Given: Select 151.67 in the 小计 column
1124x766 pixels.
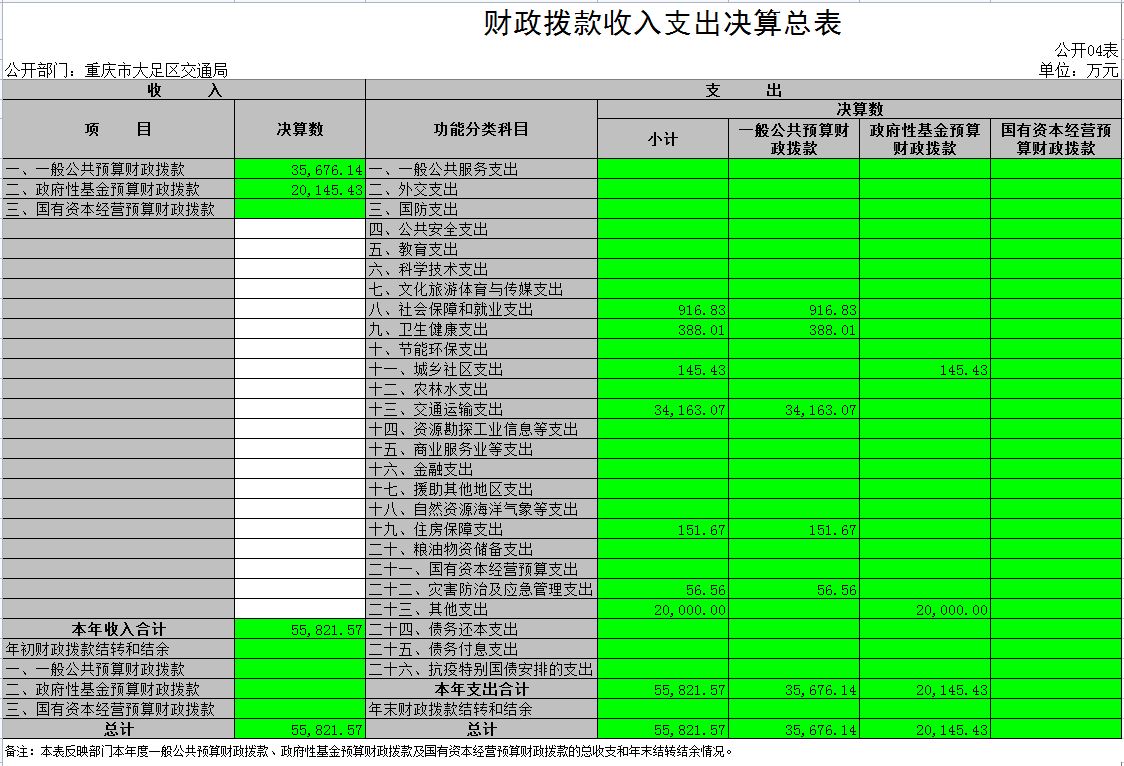Looking at the screenshot, I should (662, 530).
